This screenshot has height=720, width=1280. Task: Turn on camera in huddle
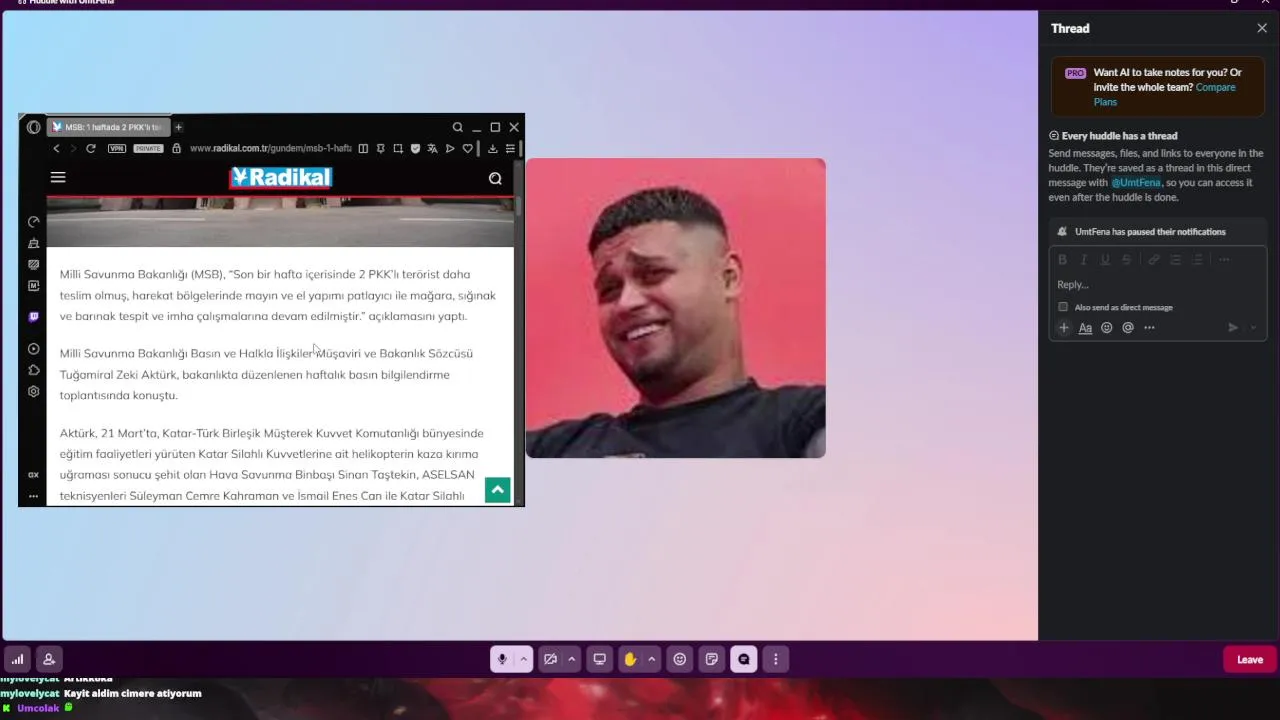550,659
